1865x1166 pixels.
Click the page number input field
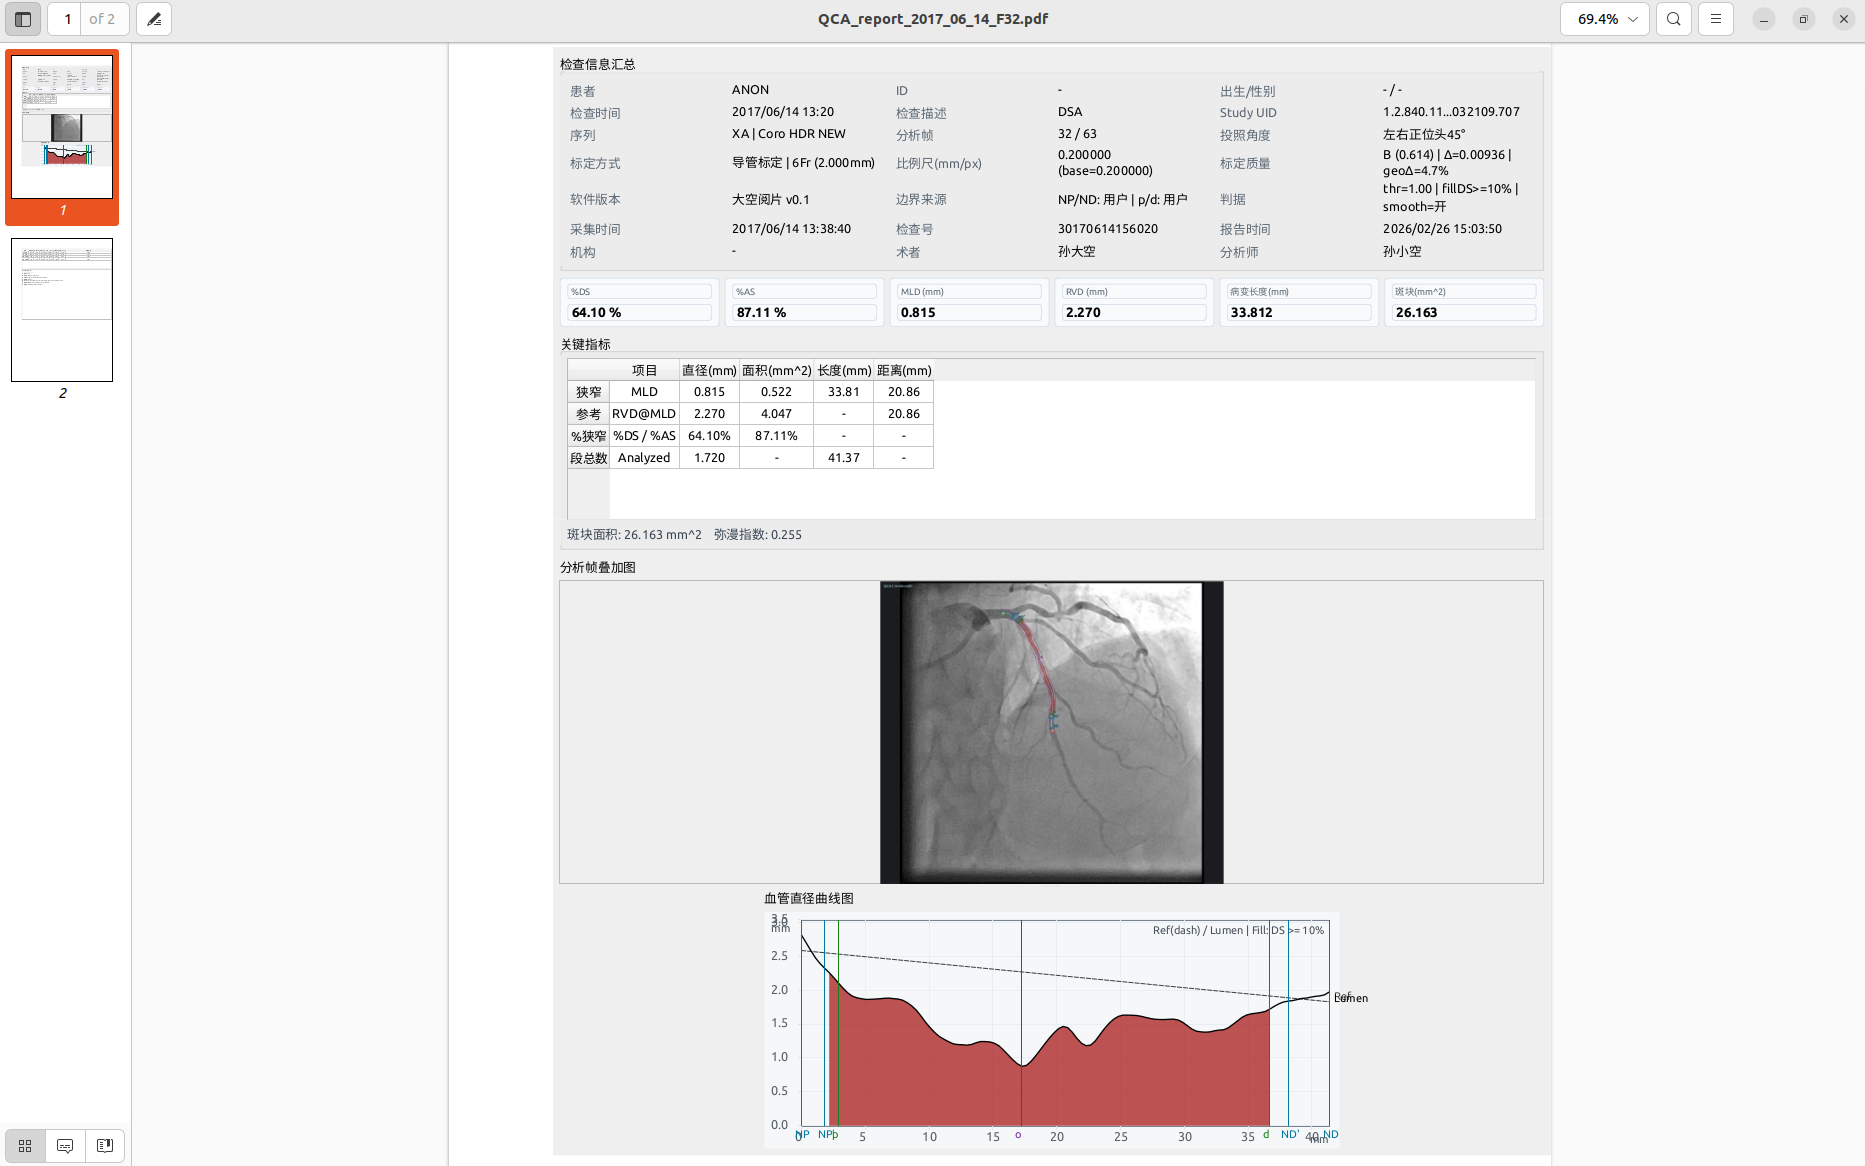tap(67, 19)
